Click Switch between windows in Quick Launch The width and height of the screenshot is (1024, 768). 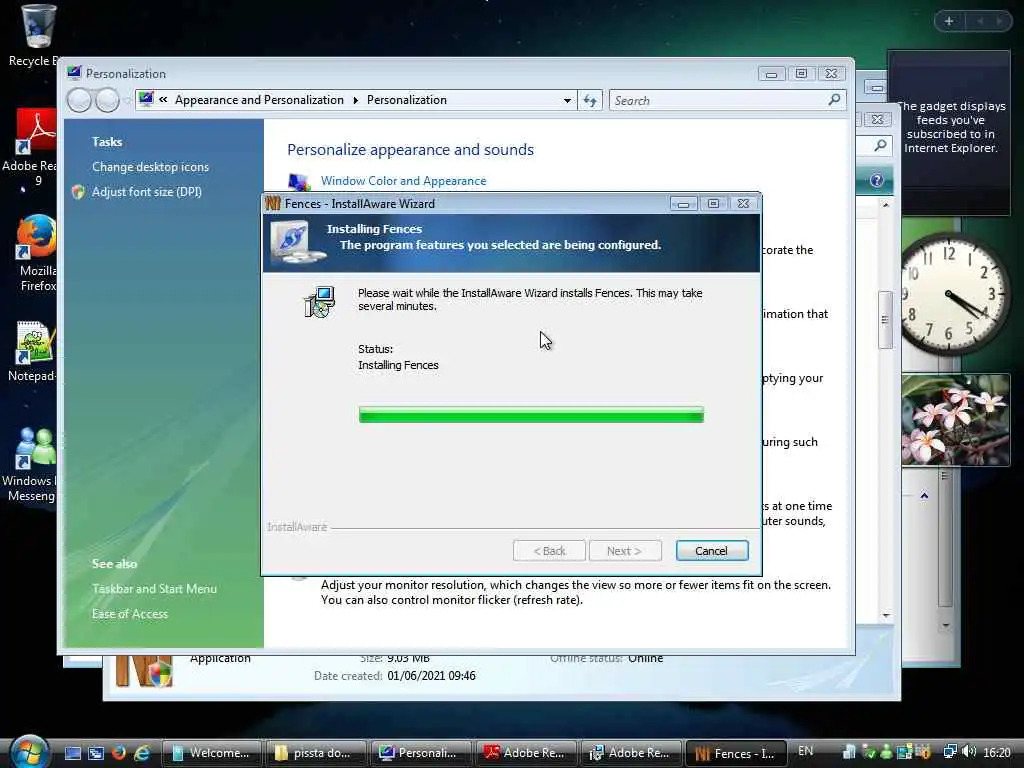coord(96,753)
